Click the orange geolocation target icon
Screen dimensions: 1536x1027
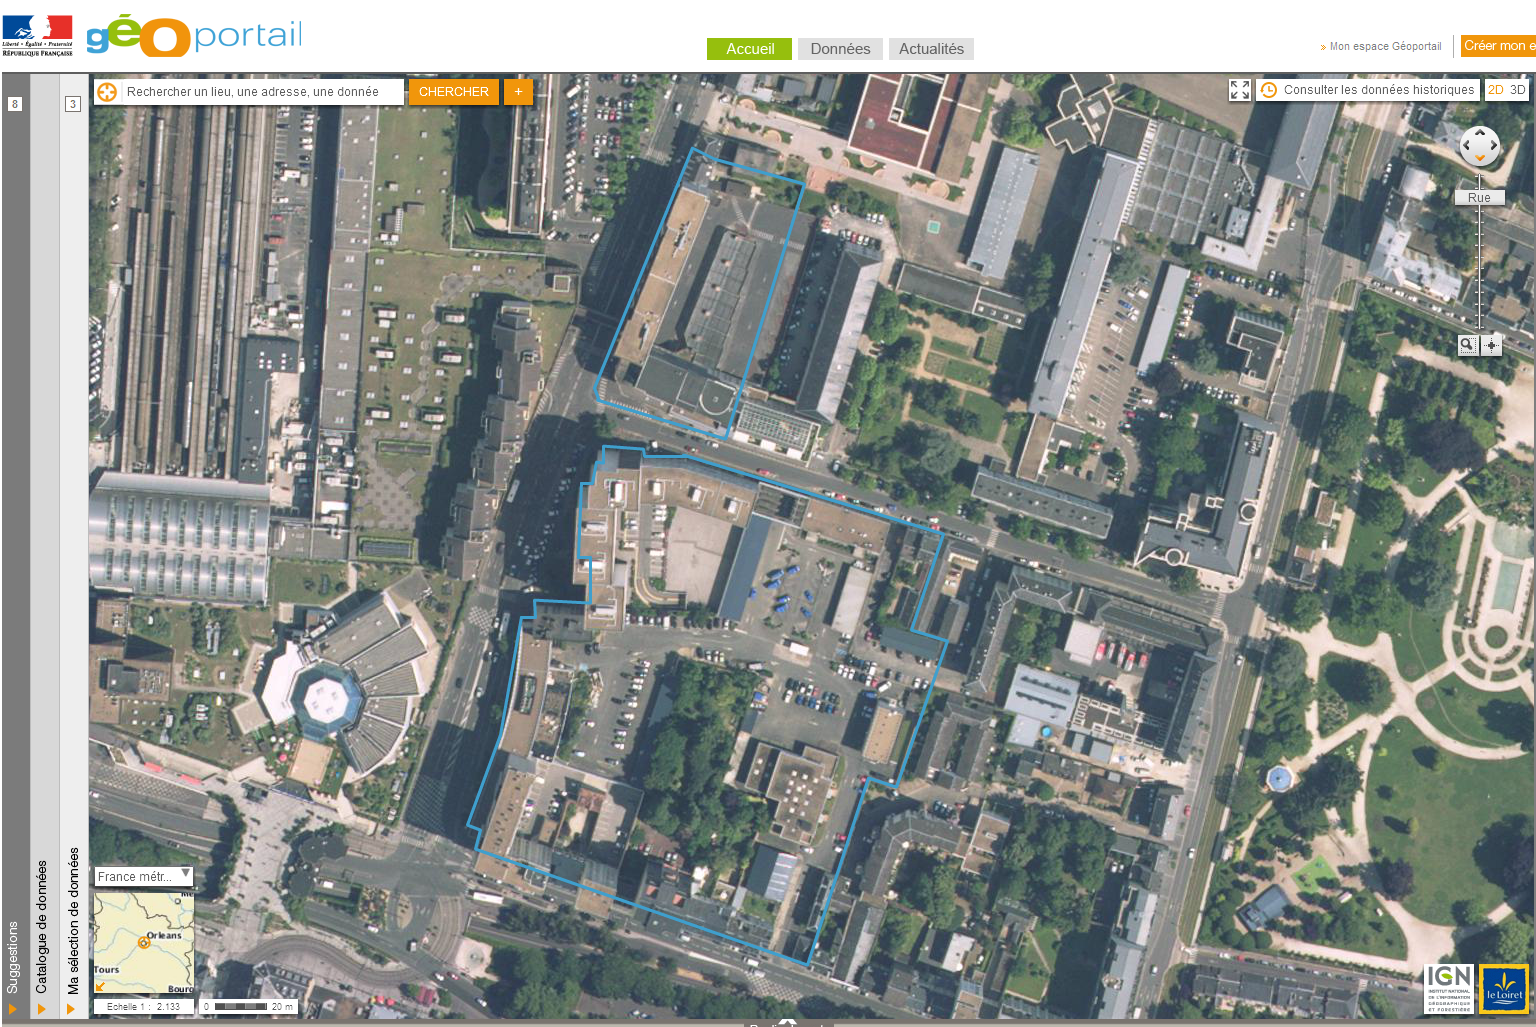pyautogui.click(x=107, y=92)
